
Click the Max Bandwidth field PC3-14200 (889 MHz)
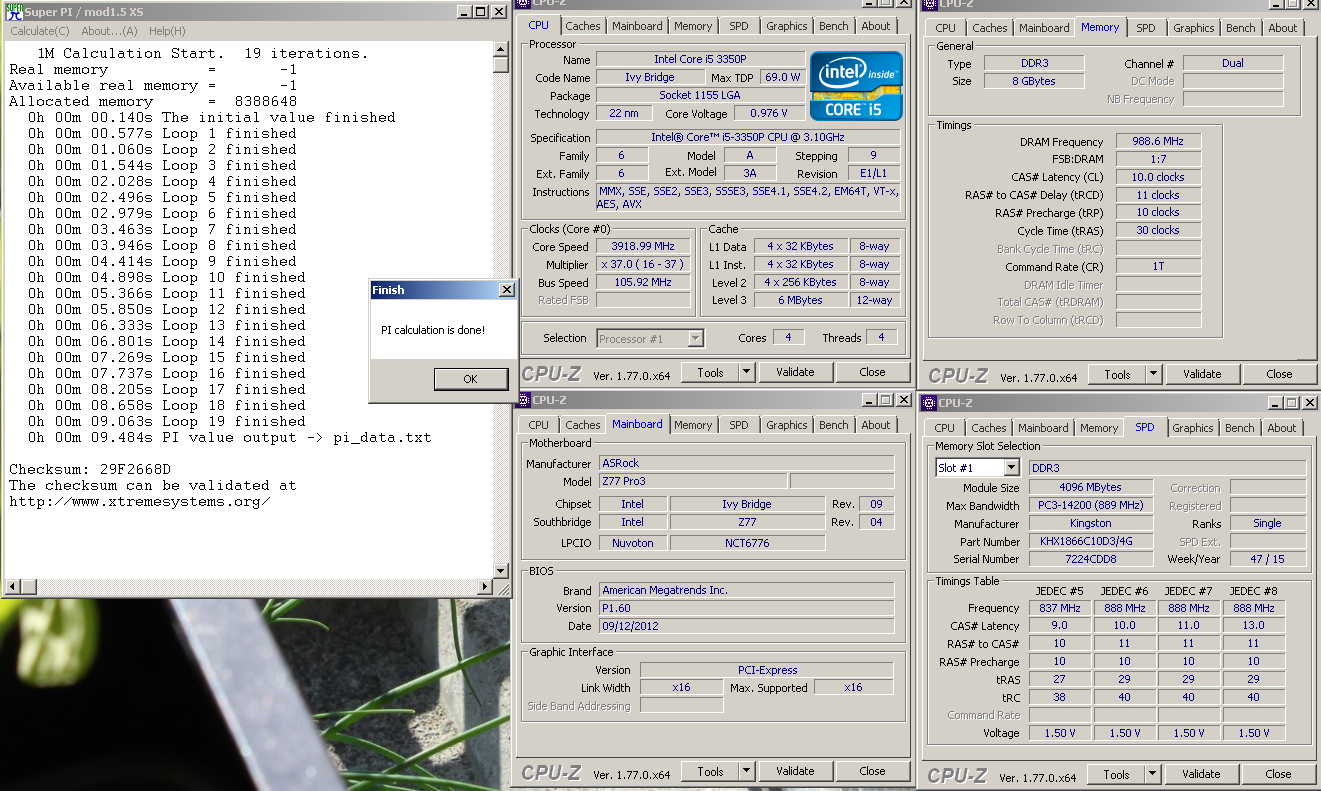click(1090, 505)
